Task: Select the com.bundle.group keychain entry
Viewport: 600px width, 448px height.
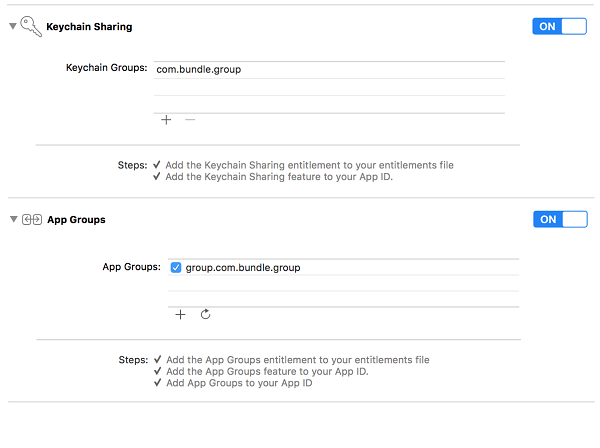Action: point(199,69)
